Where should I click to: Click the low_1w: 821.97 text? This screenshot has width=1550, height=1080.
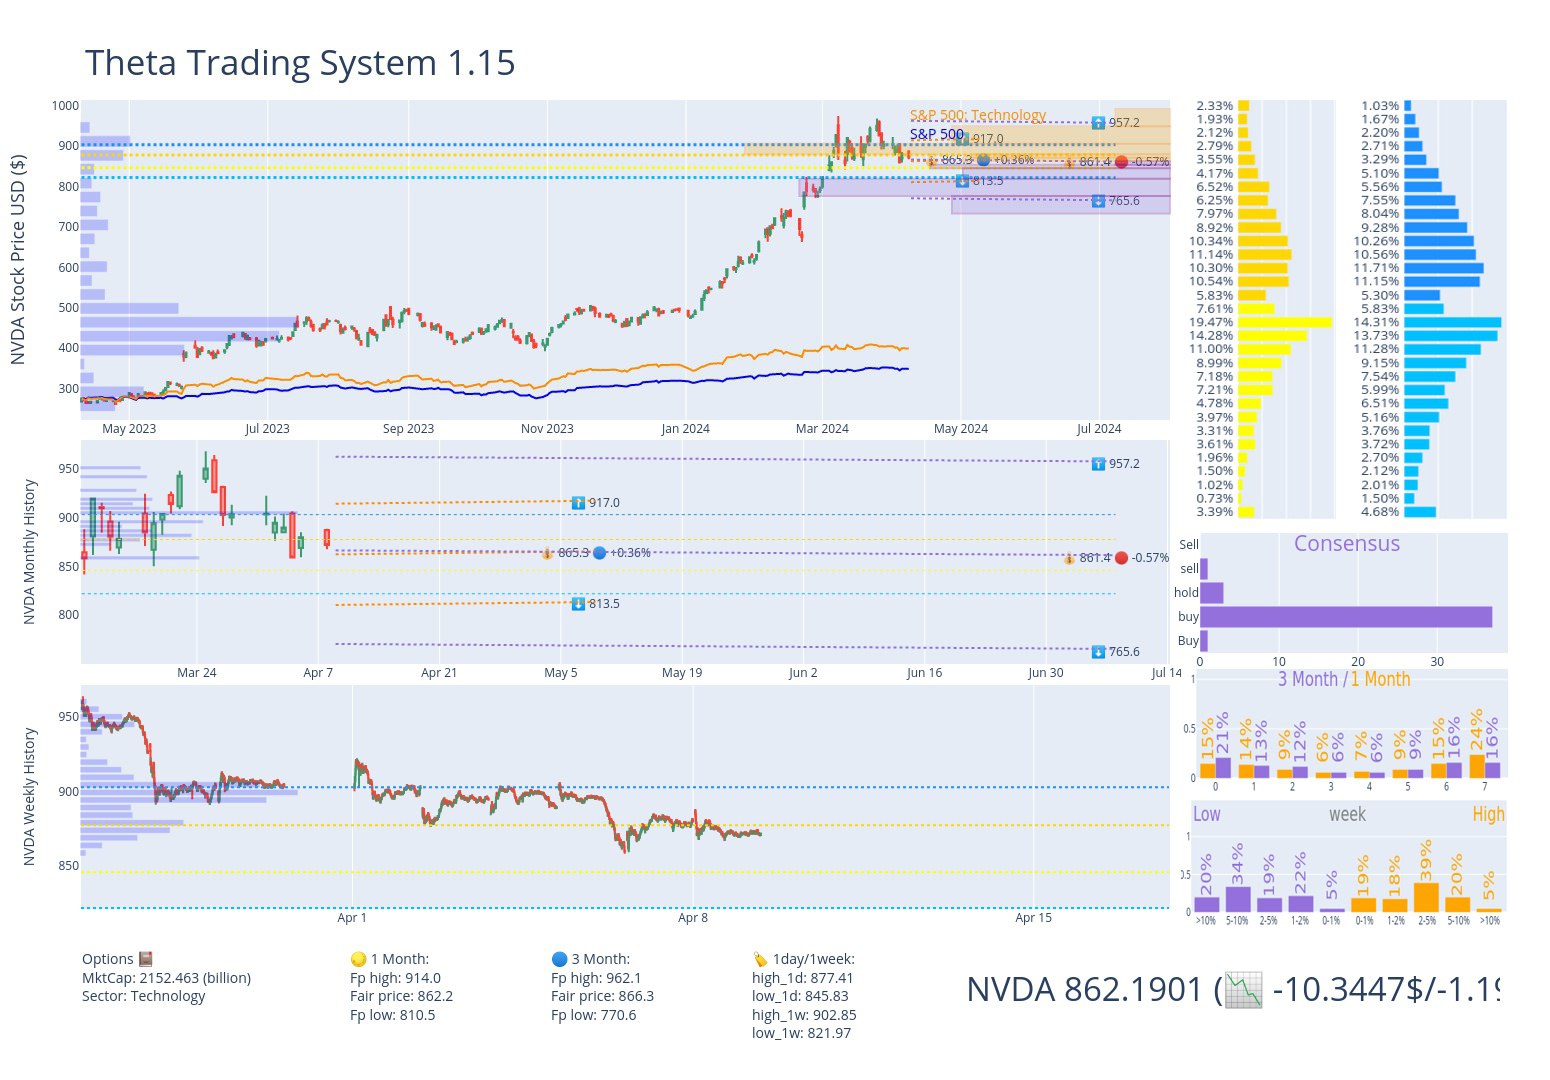801,1033
